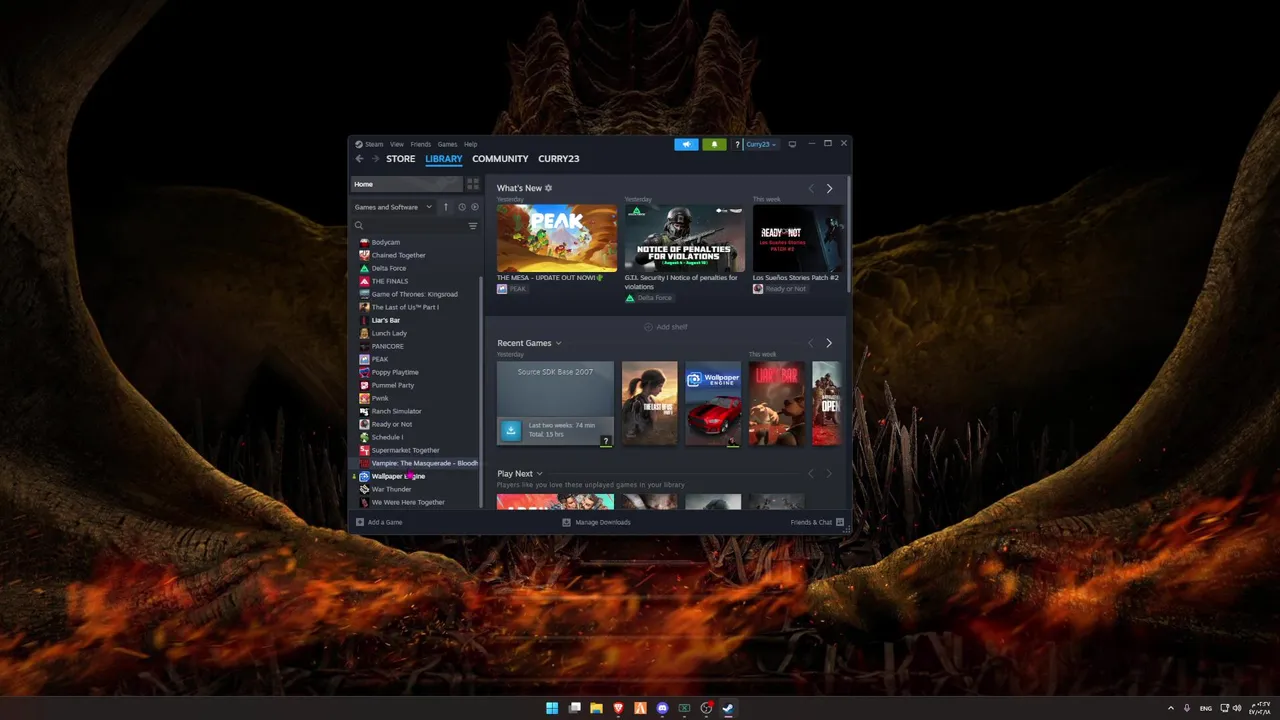Expand the Recent Games shelf dropdown
This screenshot has height=720, width=1280.
(x=558, y=343)
